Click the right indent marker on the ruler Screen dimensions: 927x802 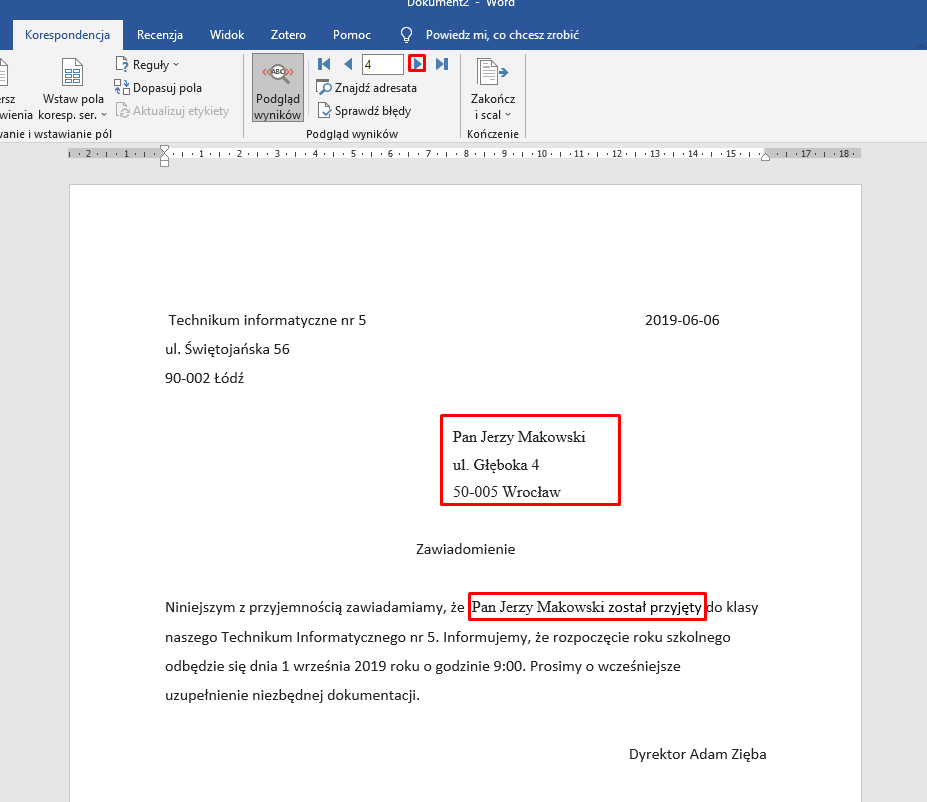765,157
